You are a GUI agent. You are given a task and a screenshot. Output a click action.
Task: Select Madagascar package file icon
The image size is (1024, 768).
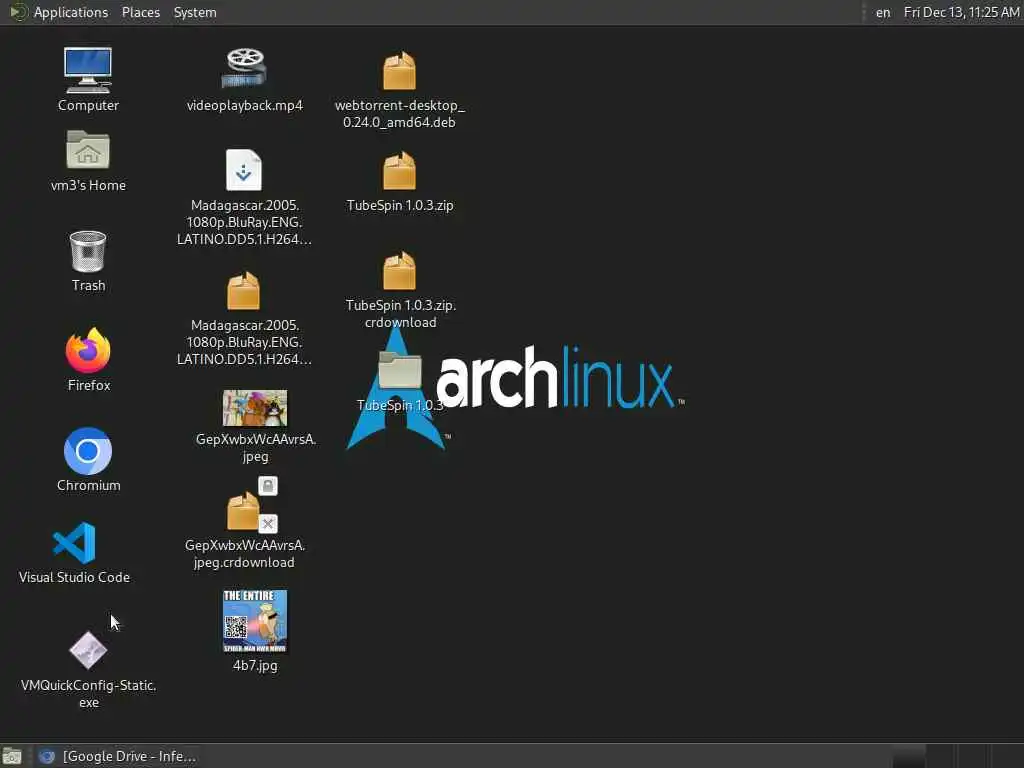tap(244, 291)
